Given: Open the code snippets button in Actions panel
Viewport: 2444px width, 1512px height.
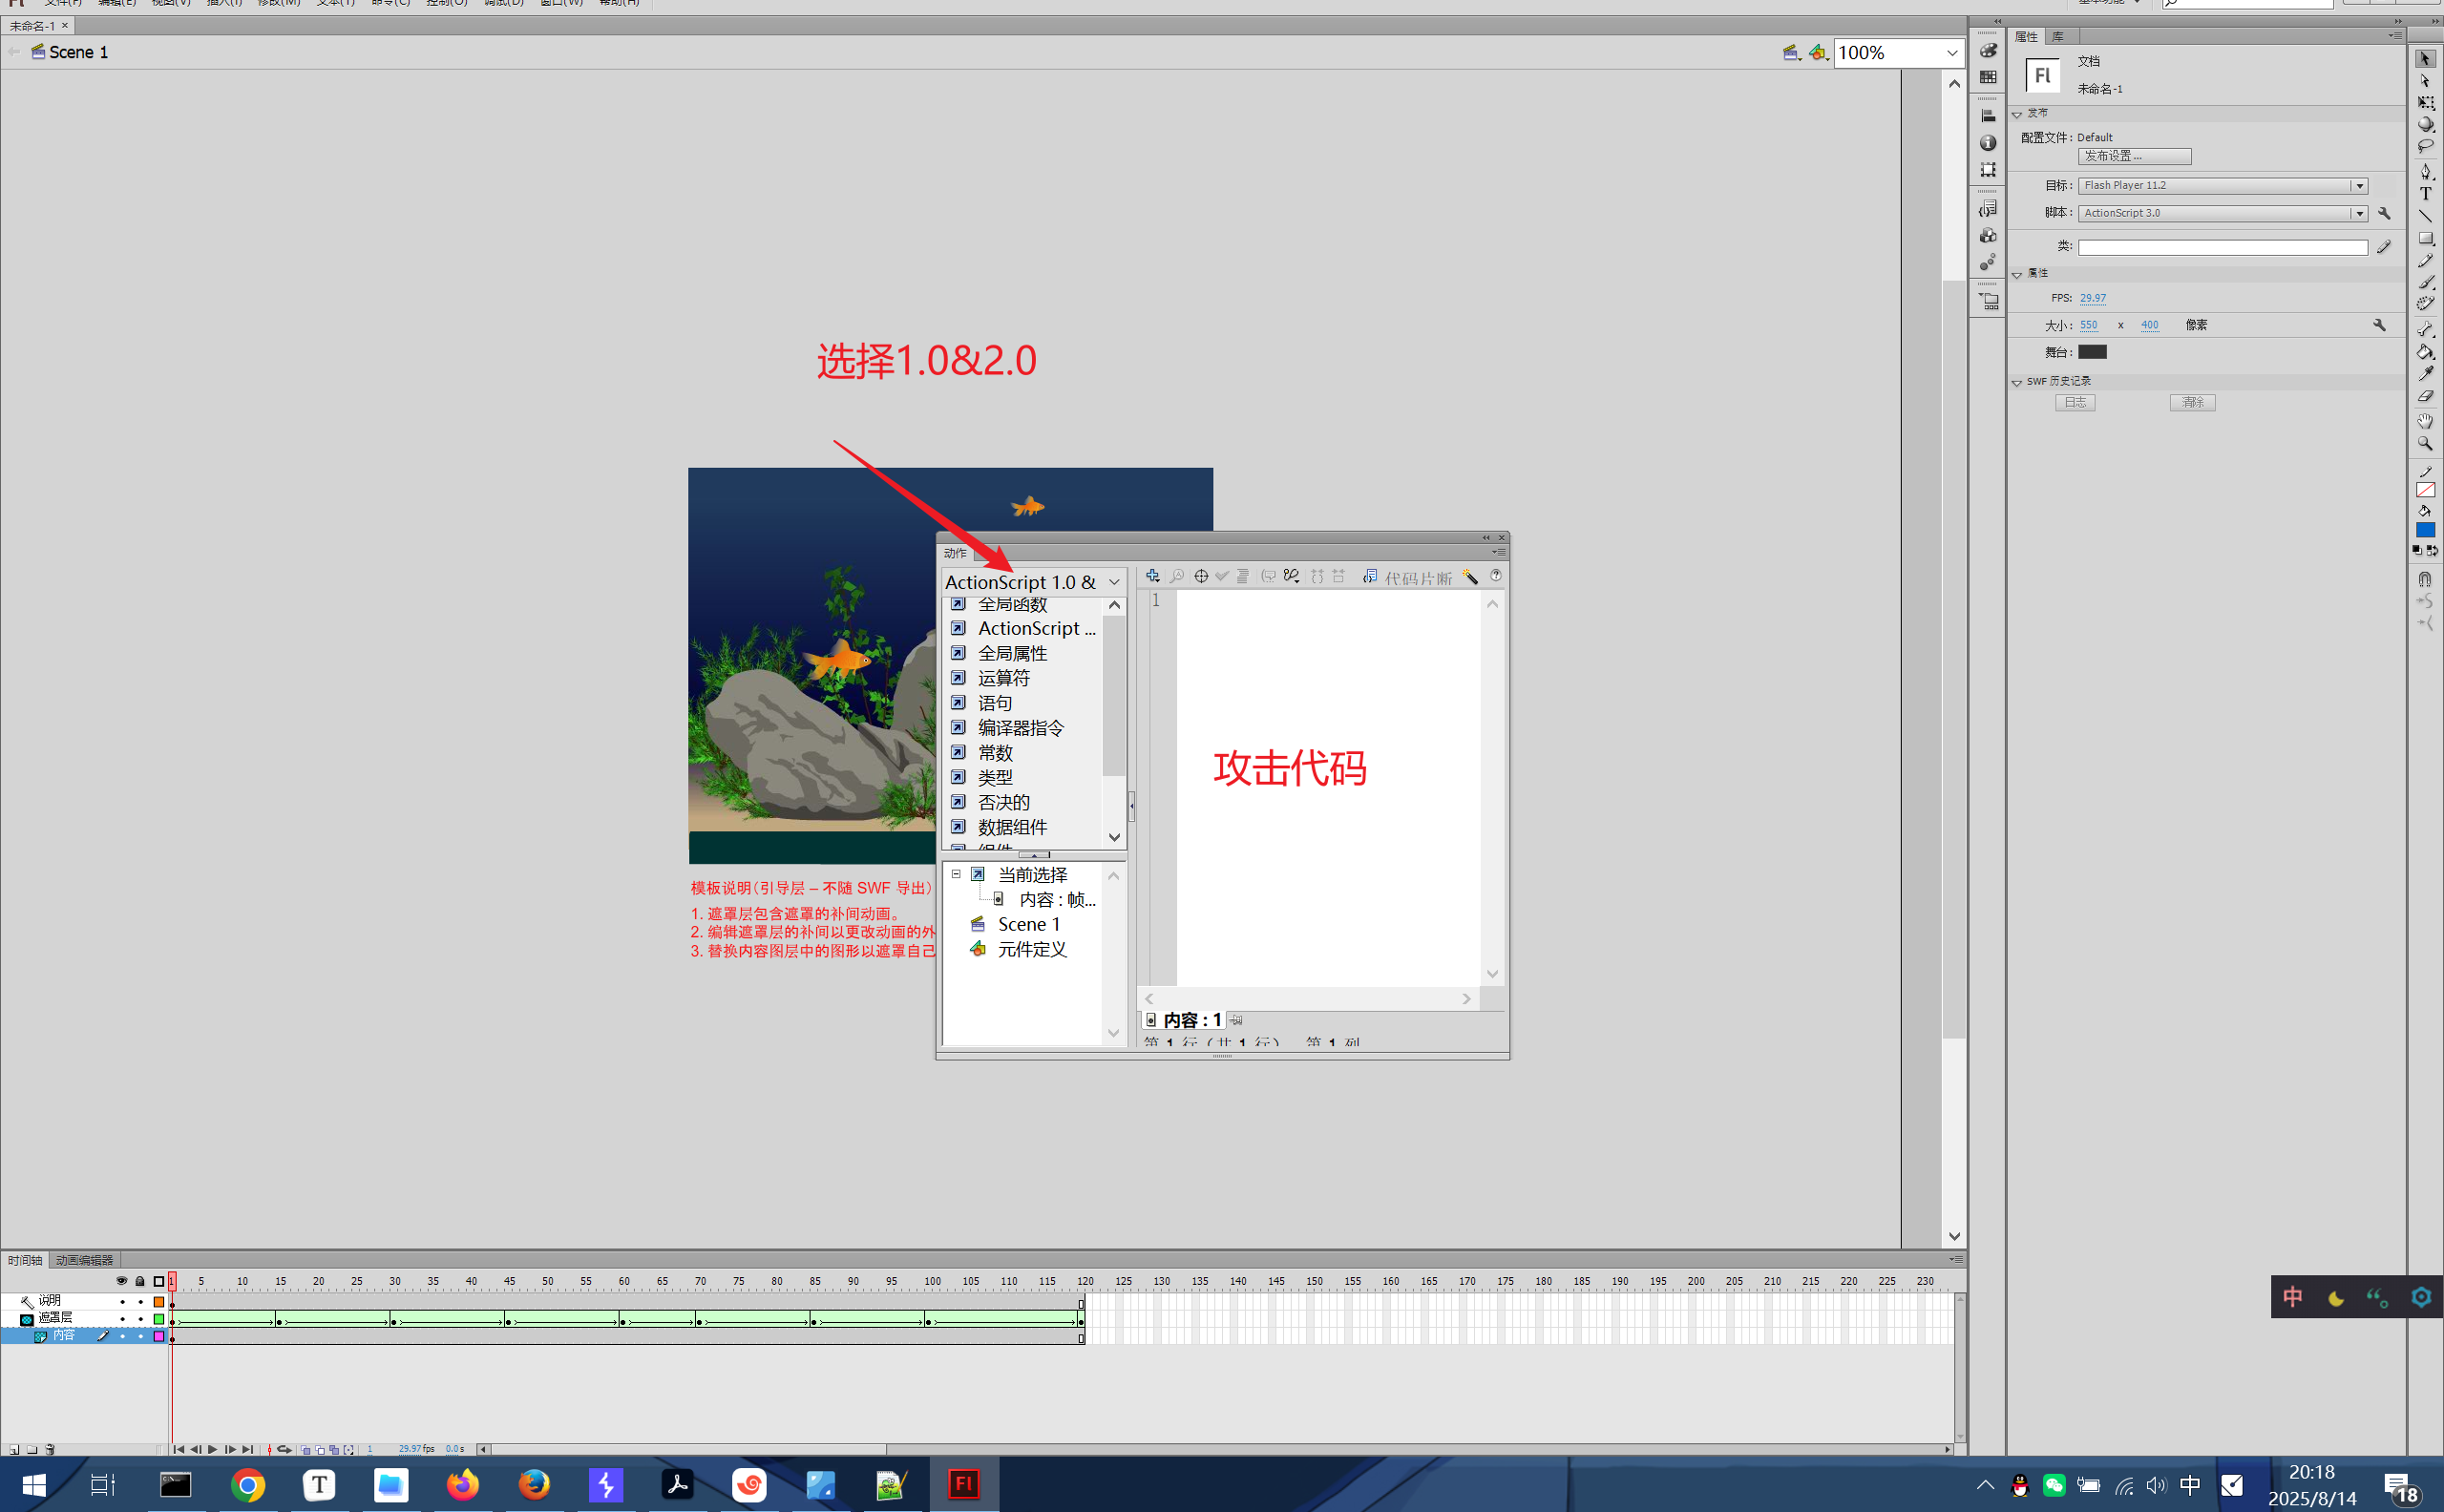Looking at the screenshot, I should 1408,577.
